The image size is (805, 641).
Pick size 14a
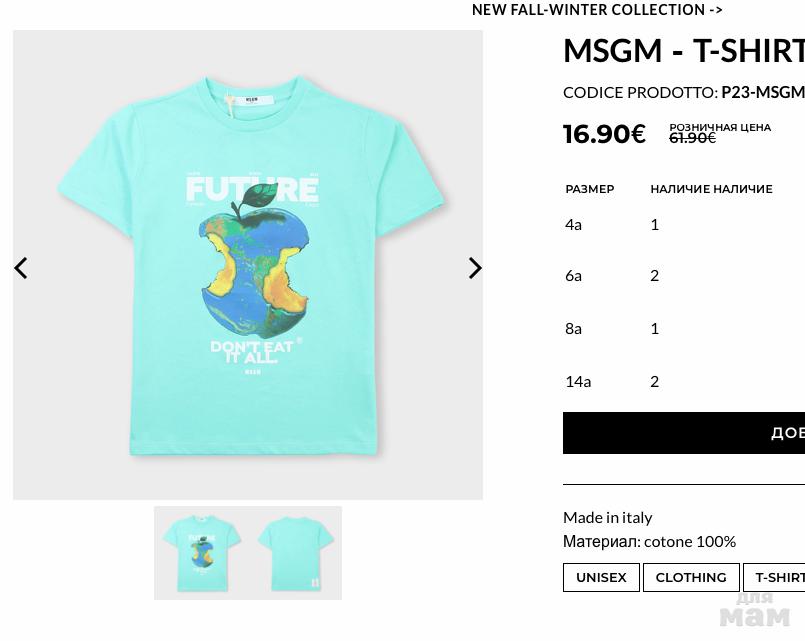pyautogui.click(x=578, y=381)
